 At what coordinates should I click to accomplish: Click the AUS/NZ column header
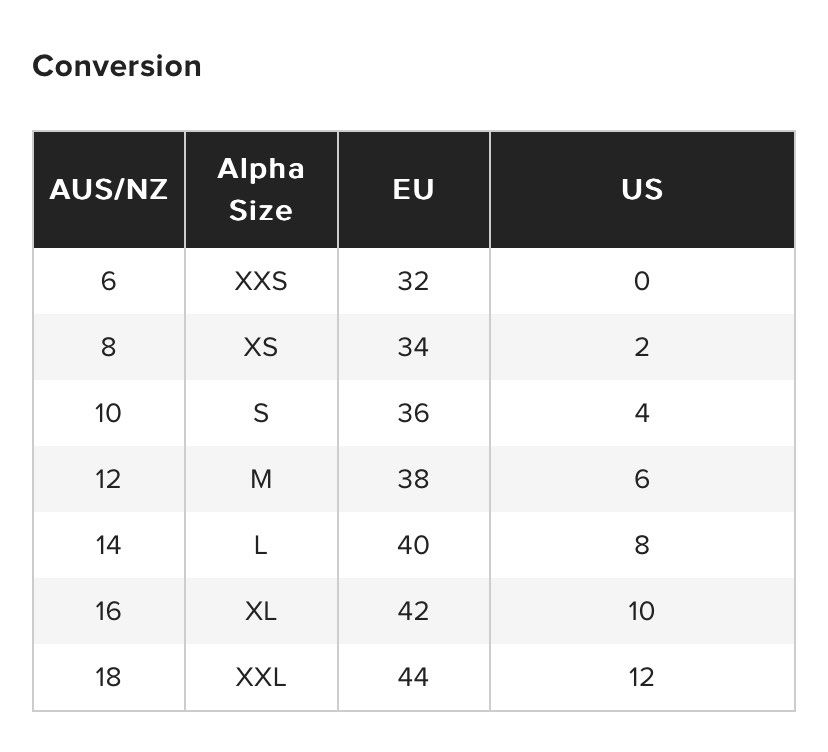pyautogui.click(x=108, y=189)
